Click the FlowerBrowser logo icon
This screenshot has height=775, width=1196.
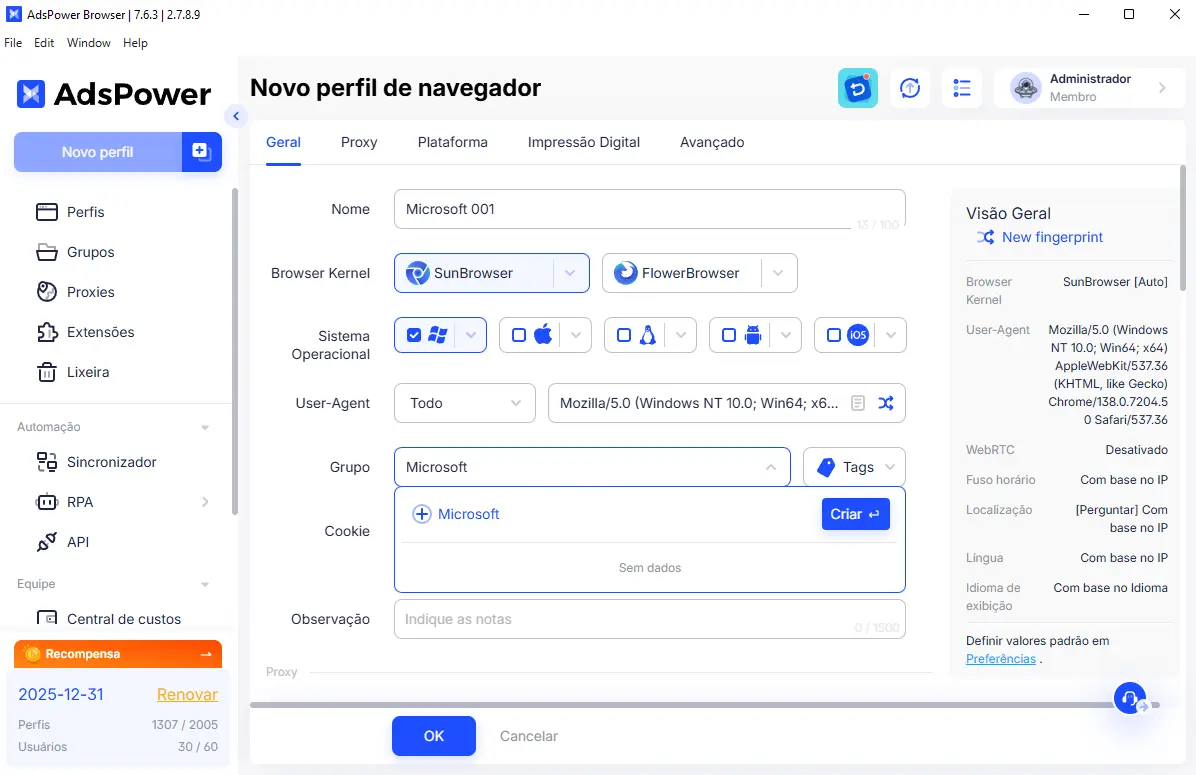[x=625, y=273]
